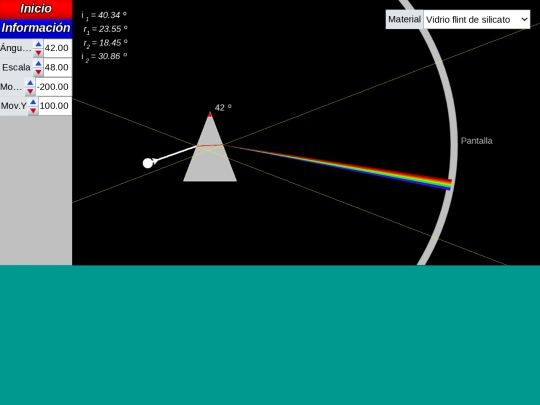Decrease the Escala value with down arrow
The height and width of the screenshot is (405, 540).
pos(38,72)
